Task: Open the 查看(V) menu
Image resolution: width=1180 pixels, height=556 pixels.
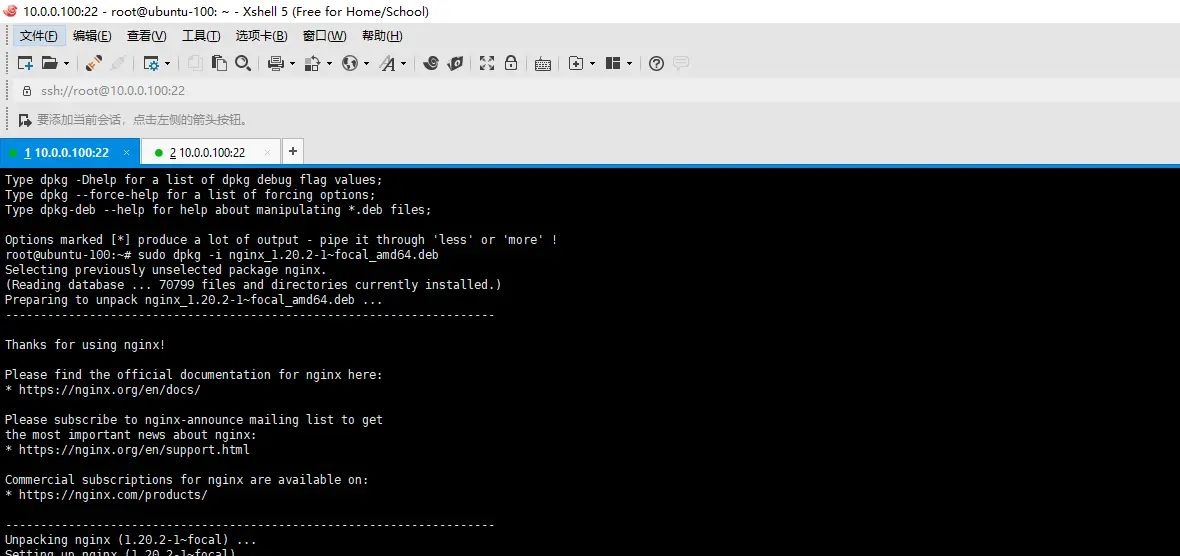Action: coord(146,35)
